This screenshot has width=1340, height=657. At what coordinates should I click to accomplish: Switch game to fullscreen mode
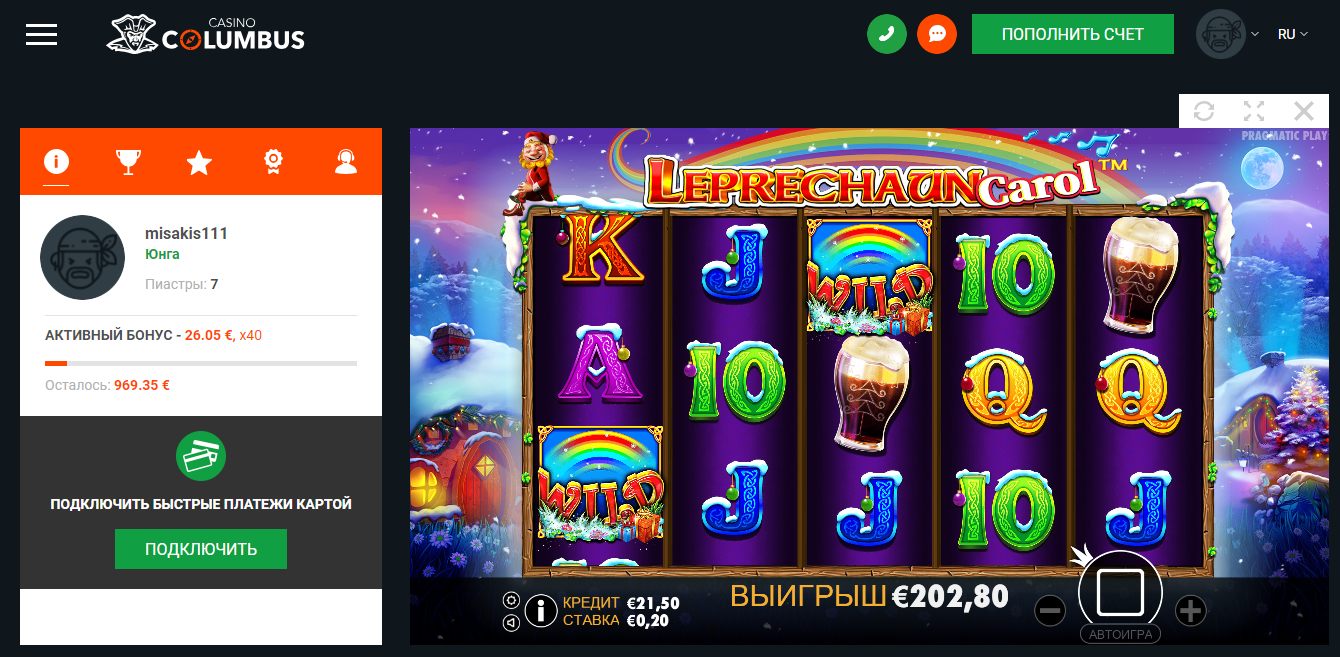(x=1254, y=111)
